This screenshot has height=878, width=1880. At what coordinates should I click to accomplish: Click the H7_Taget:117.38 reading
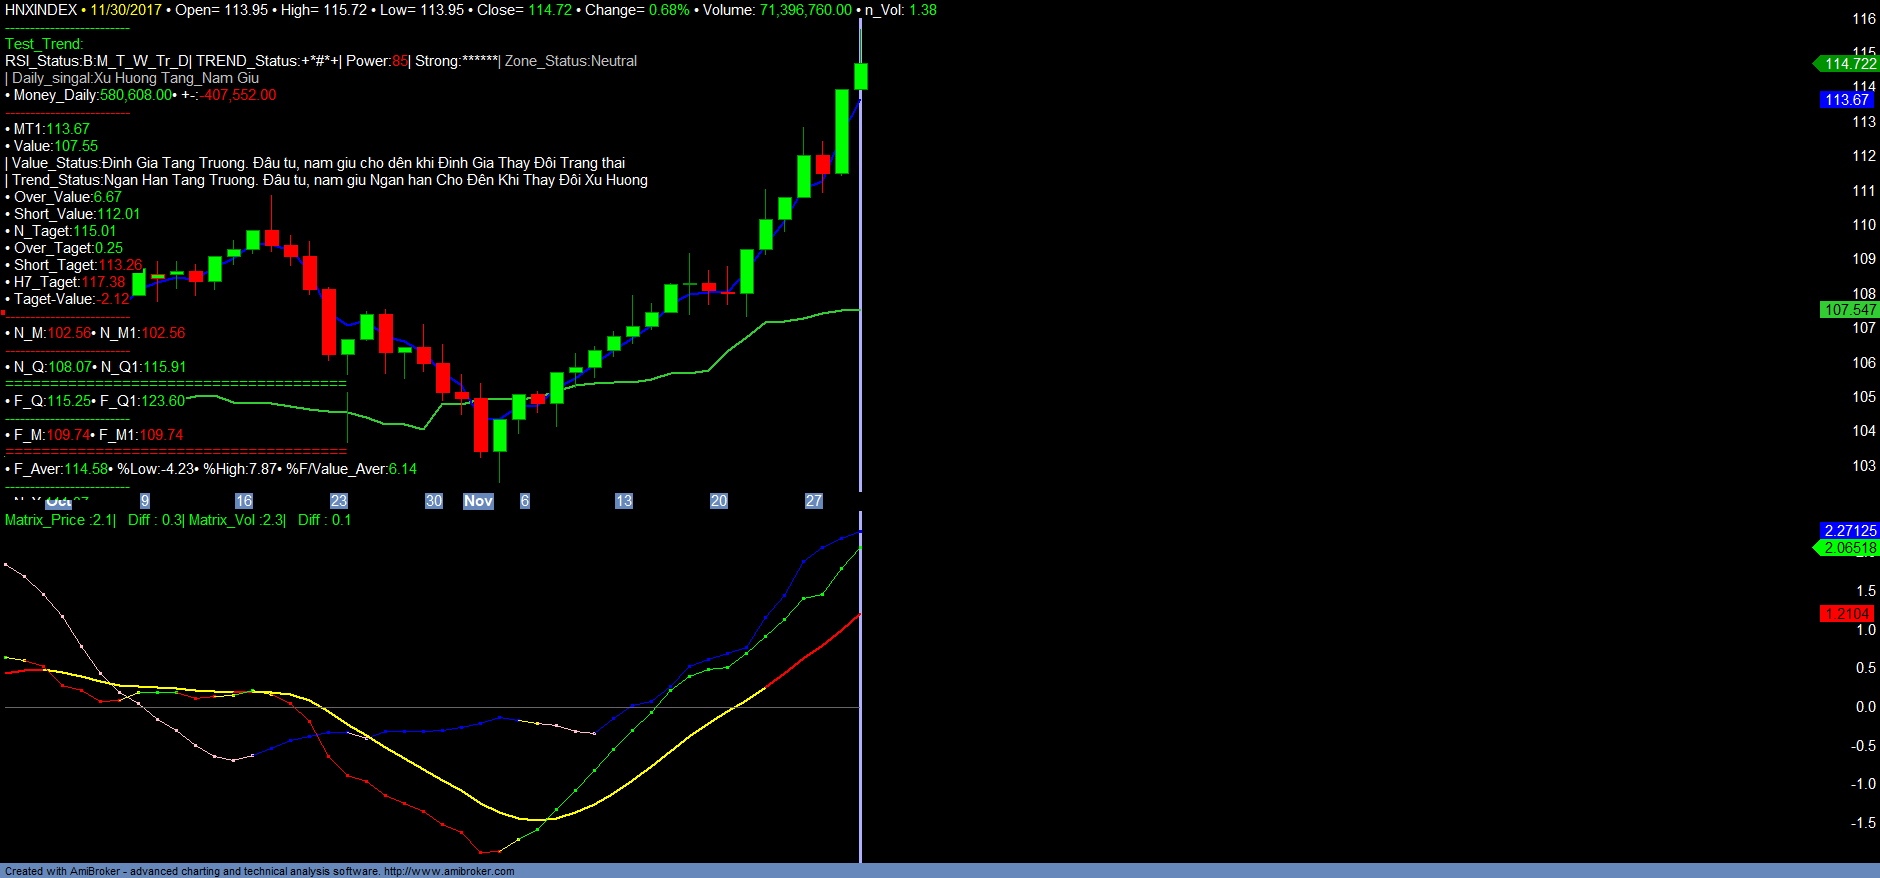click(70, 282)
